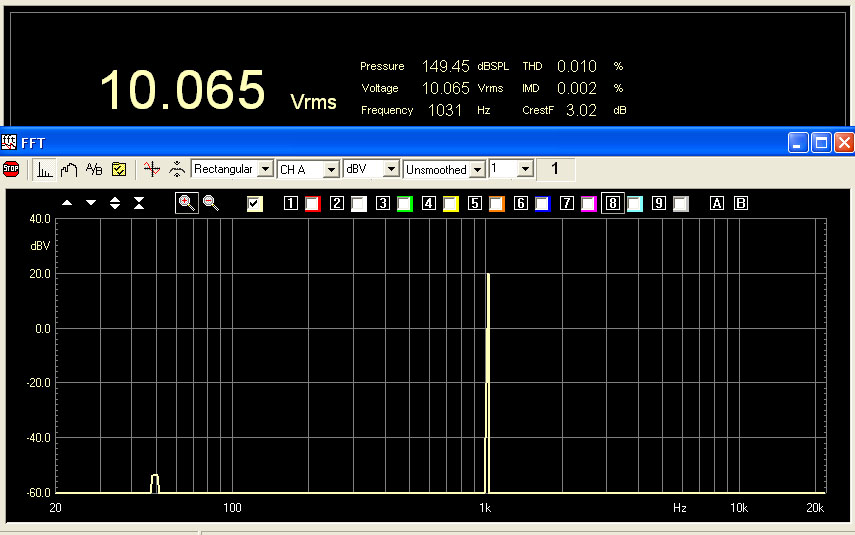
Task: Toggle the checked box left of memory 1
Action: click(x=255, y=204)
